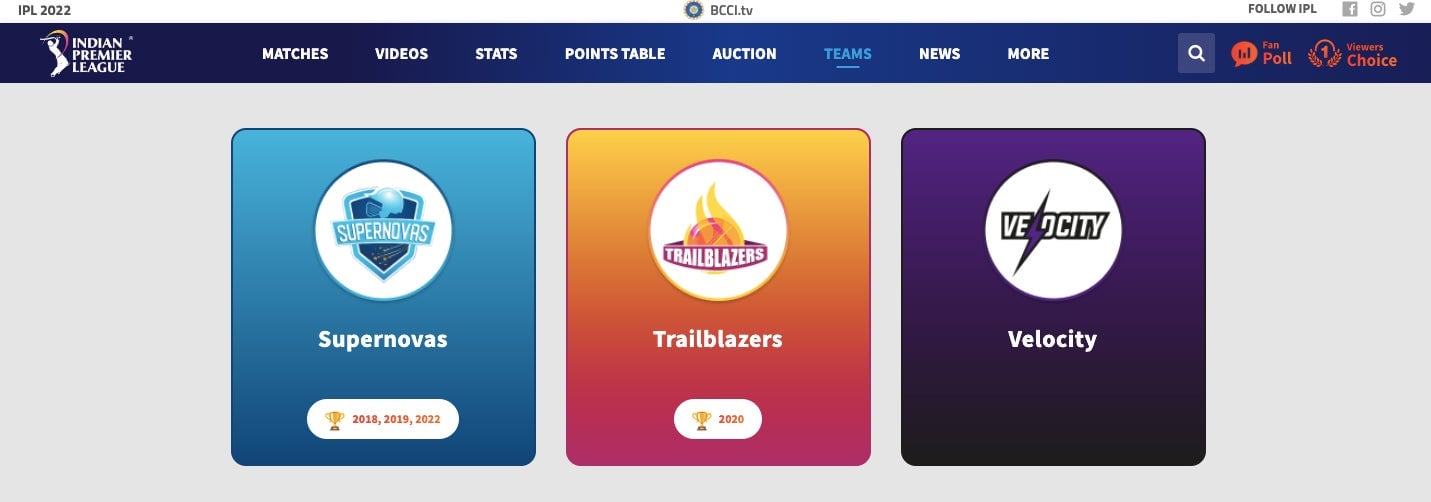This screenshot has height=502, width=1431.
Task: Go to the STATS section
Action: coord(496,54)
